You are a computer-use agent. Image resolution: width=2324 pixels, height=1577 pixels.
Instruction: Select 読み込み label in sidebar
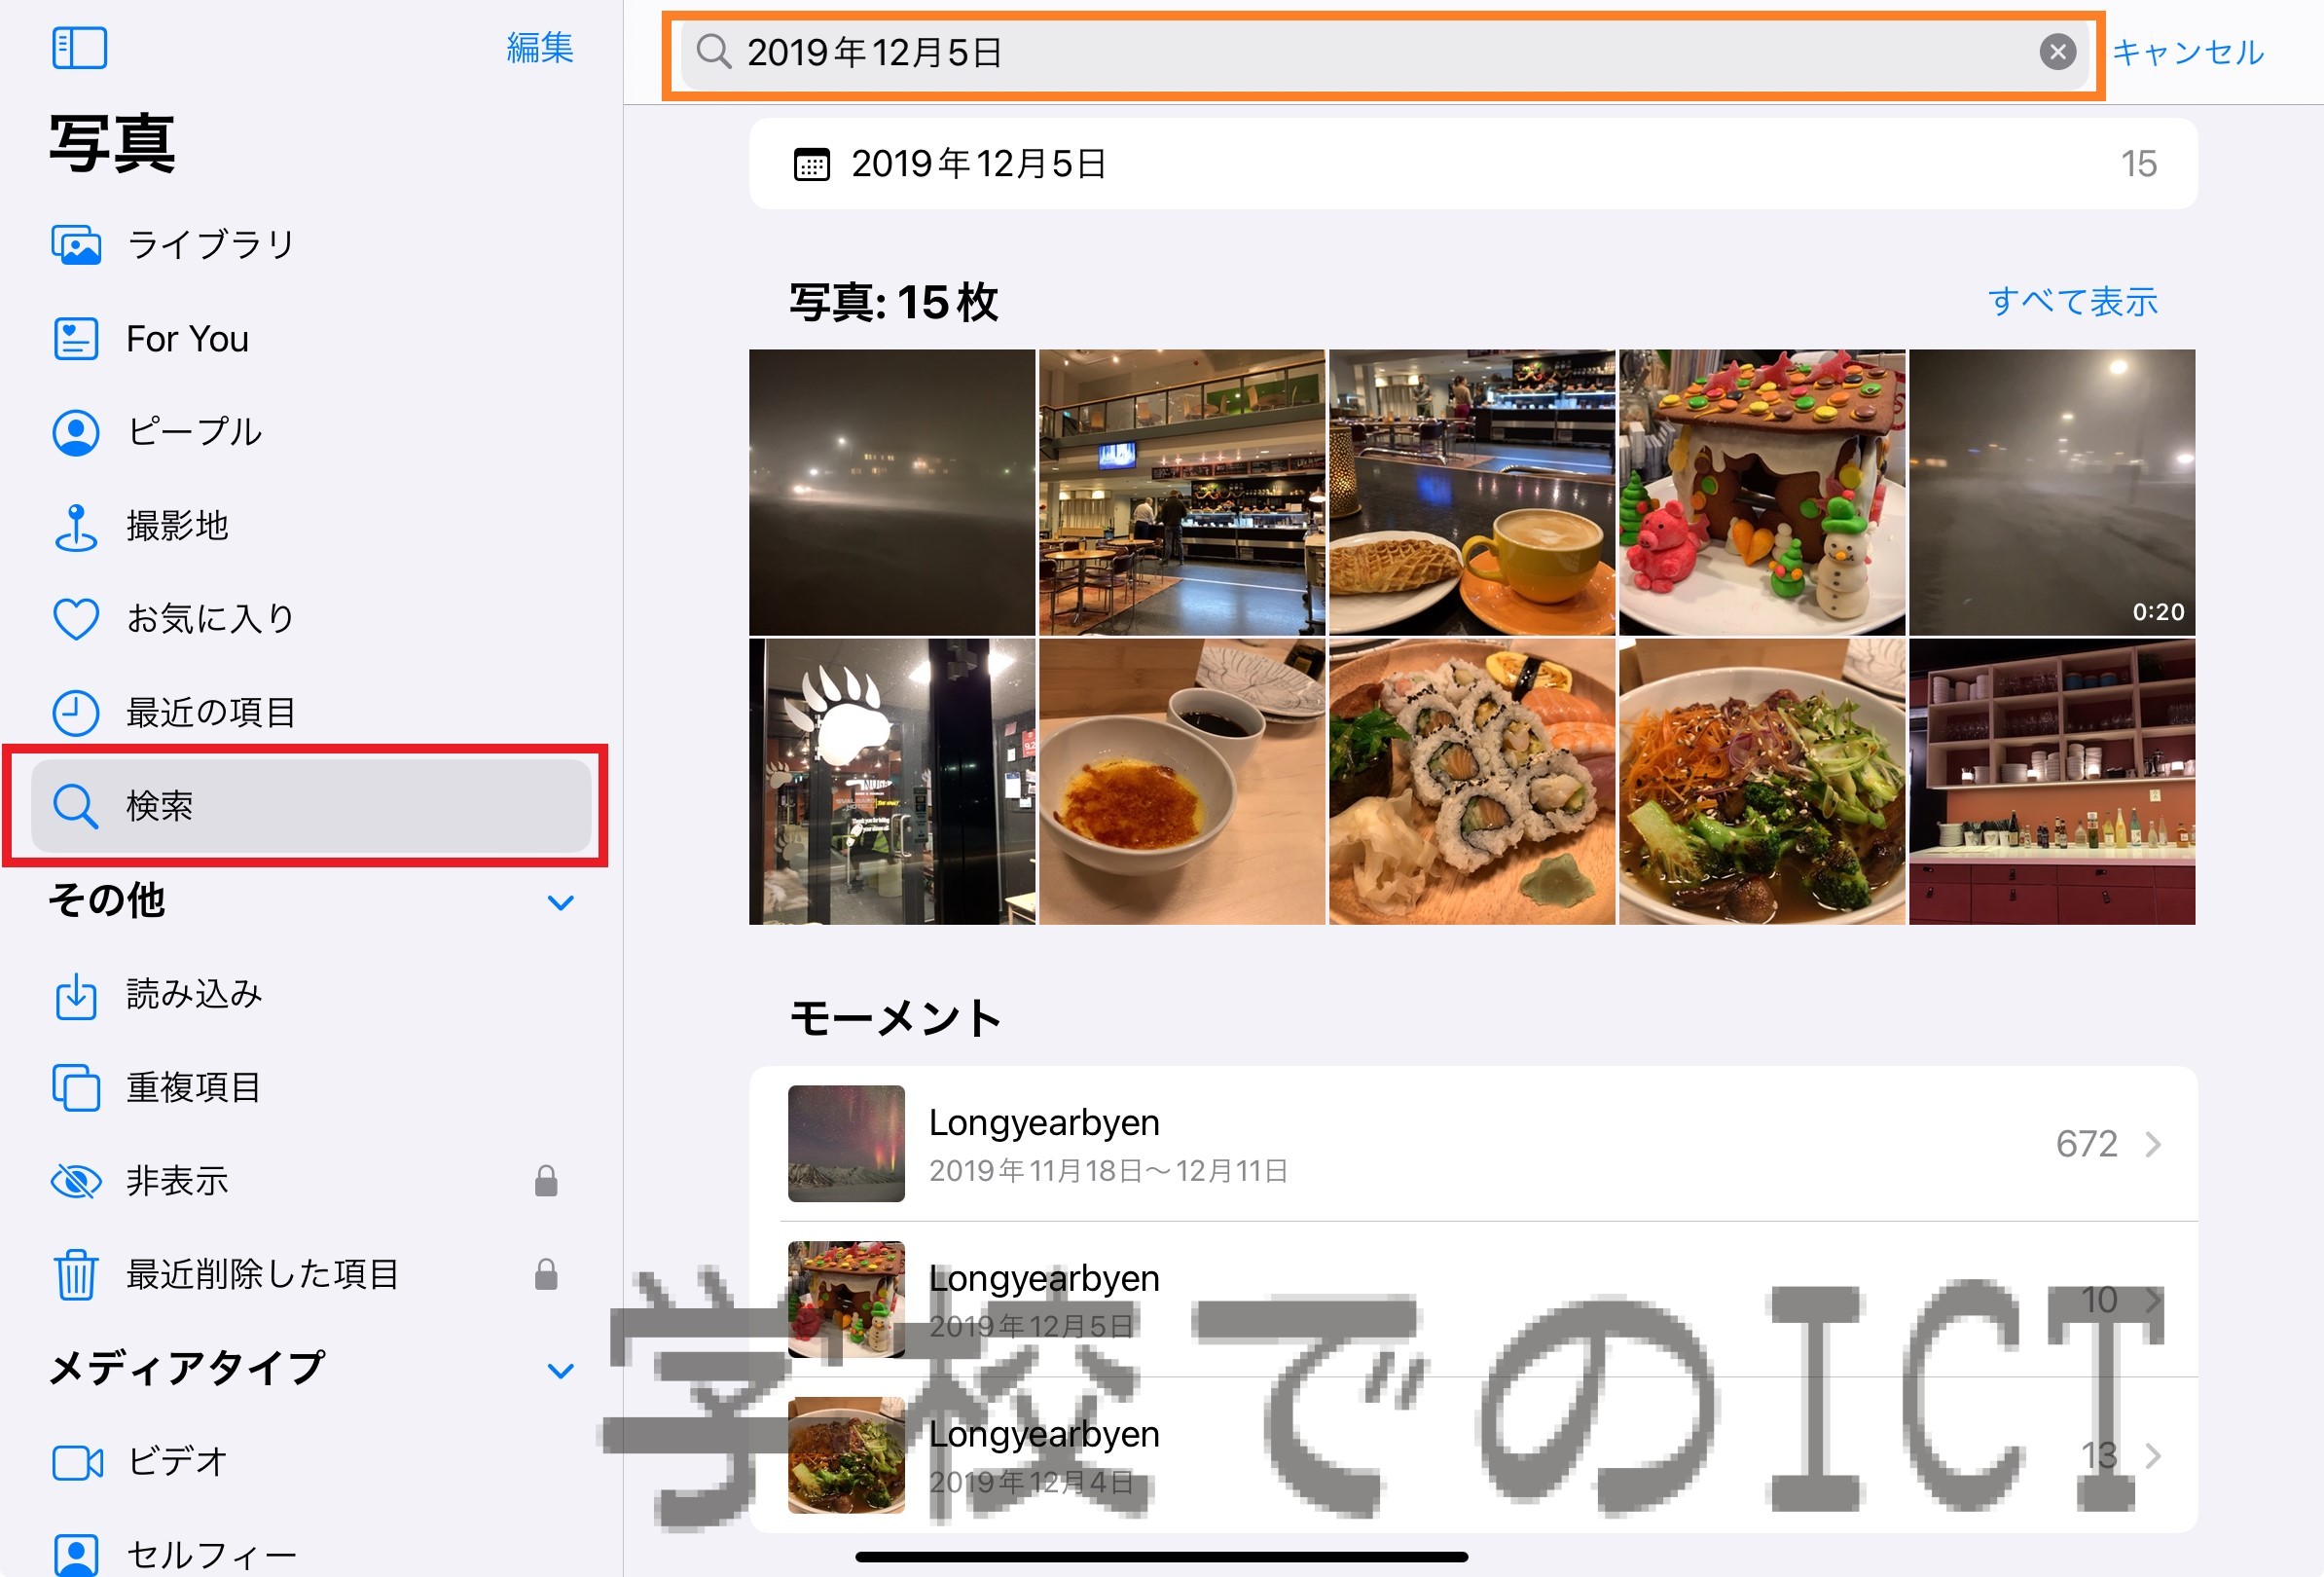pos(194,995)
